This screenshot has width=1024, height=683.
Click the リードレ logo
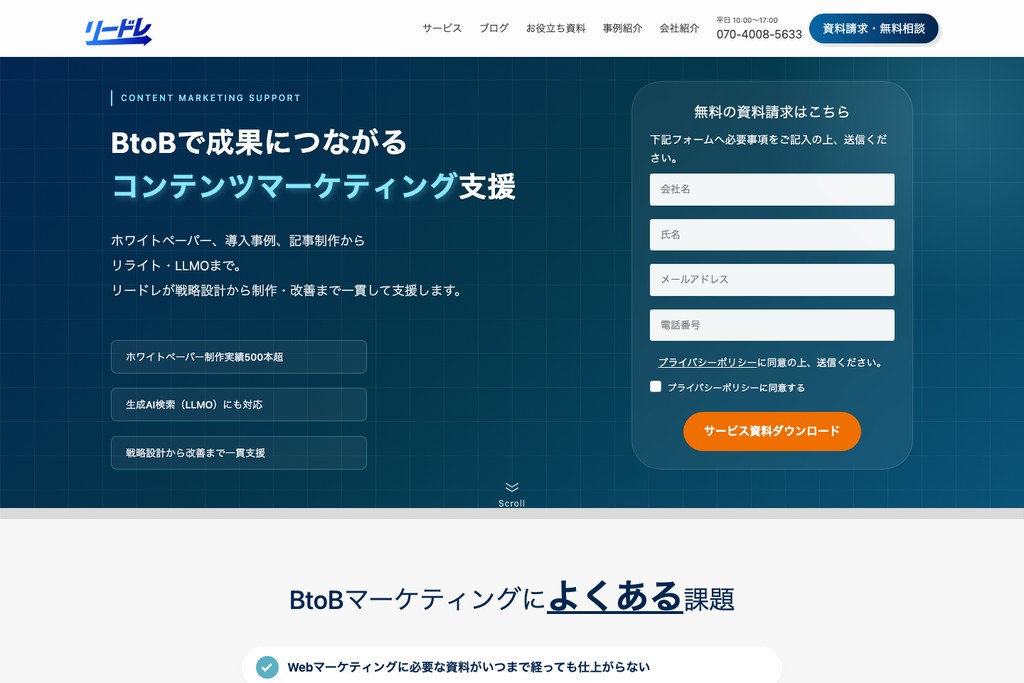[118, 31]
